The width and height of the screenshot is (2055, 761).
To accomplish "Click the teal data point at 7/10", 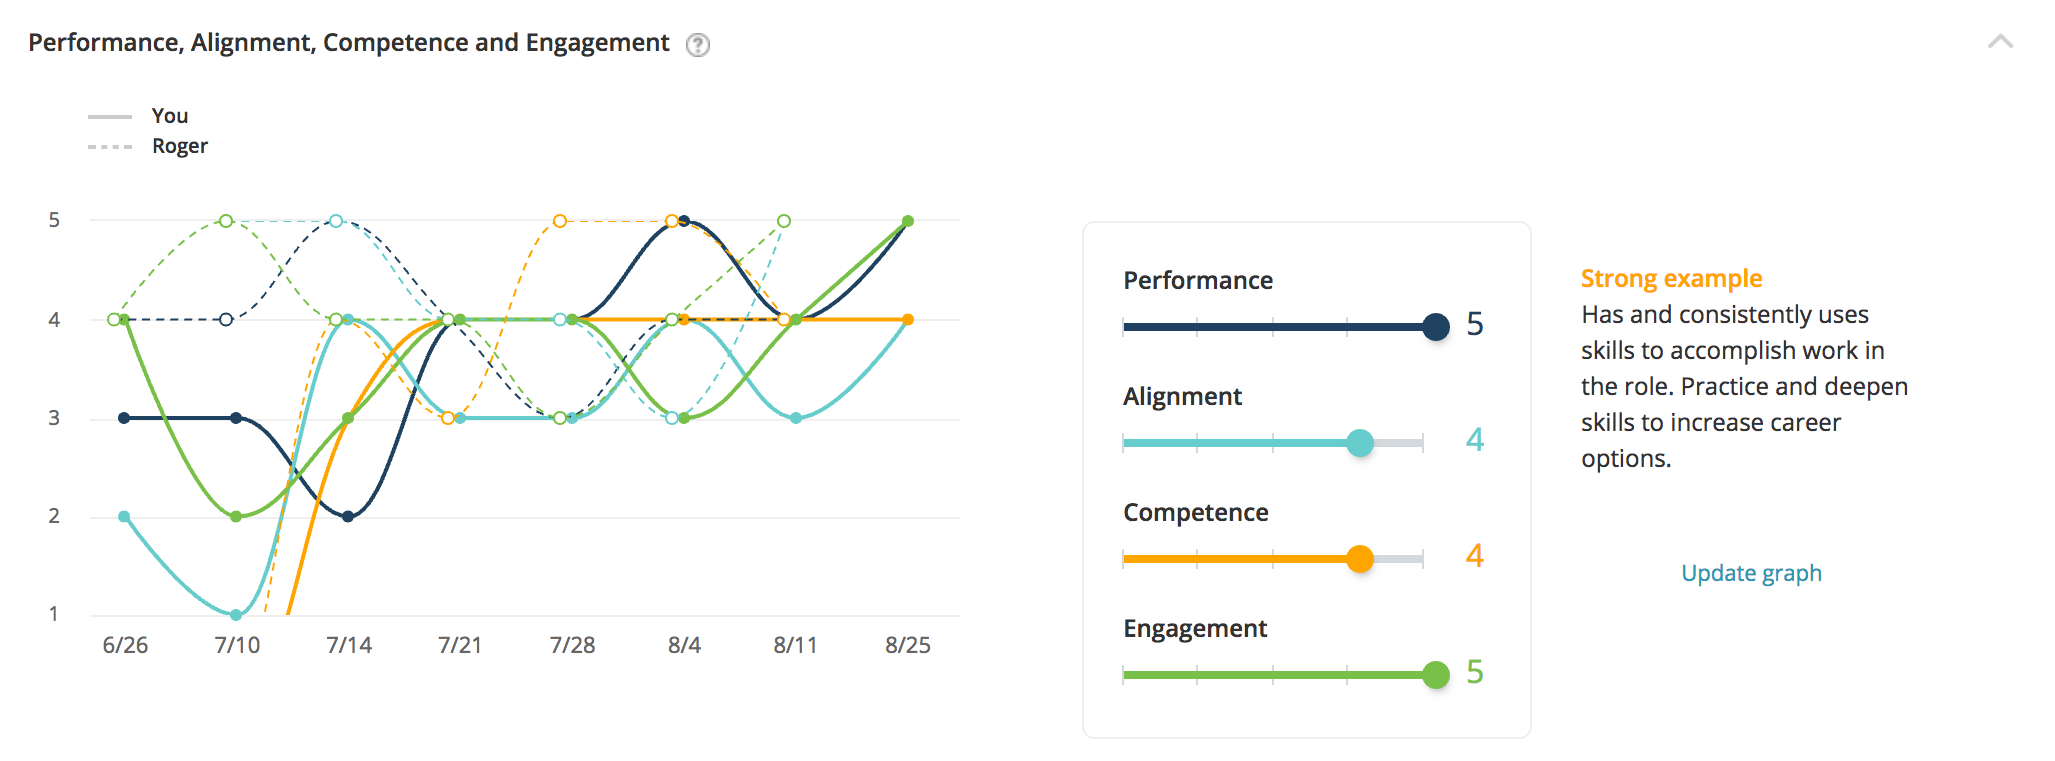I will (x=236, y=615).
